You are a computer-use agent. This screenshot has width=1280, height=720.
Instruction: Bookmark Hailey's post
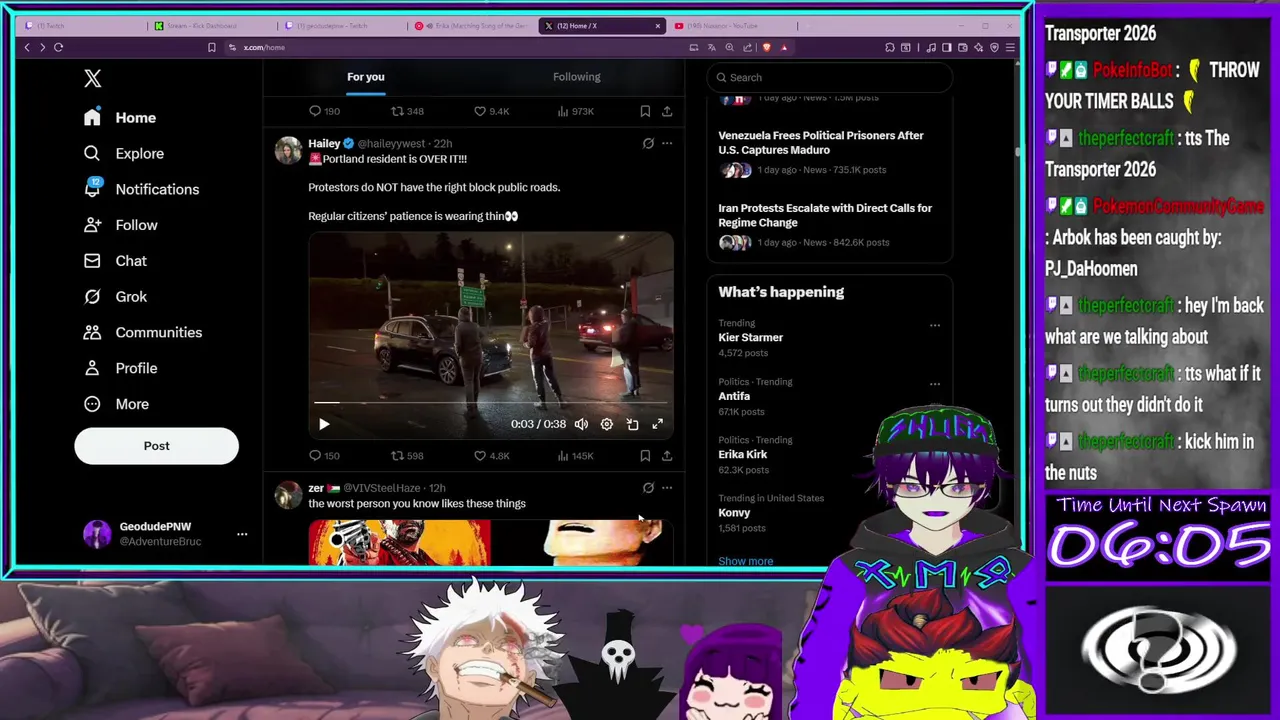(x=645, y=456)
